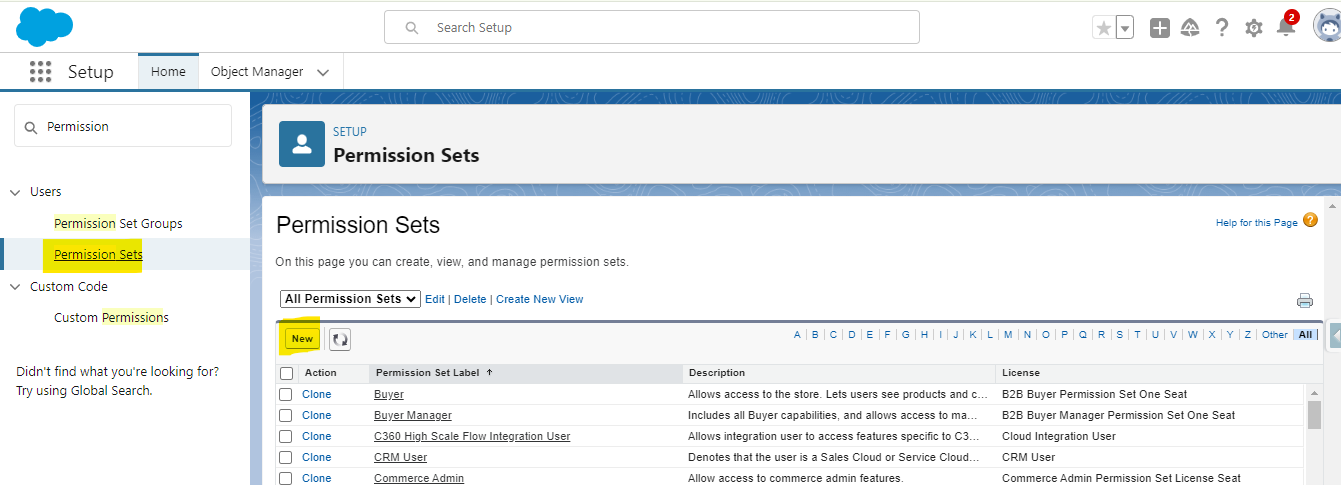This screenshot has height=485, width=1341.
Task: Tick the checkbox for the Buyer Manager row
Action: click(286, 415)
